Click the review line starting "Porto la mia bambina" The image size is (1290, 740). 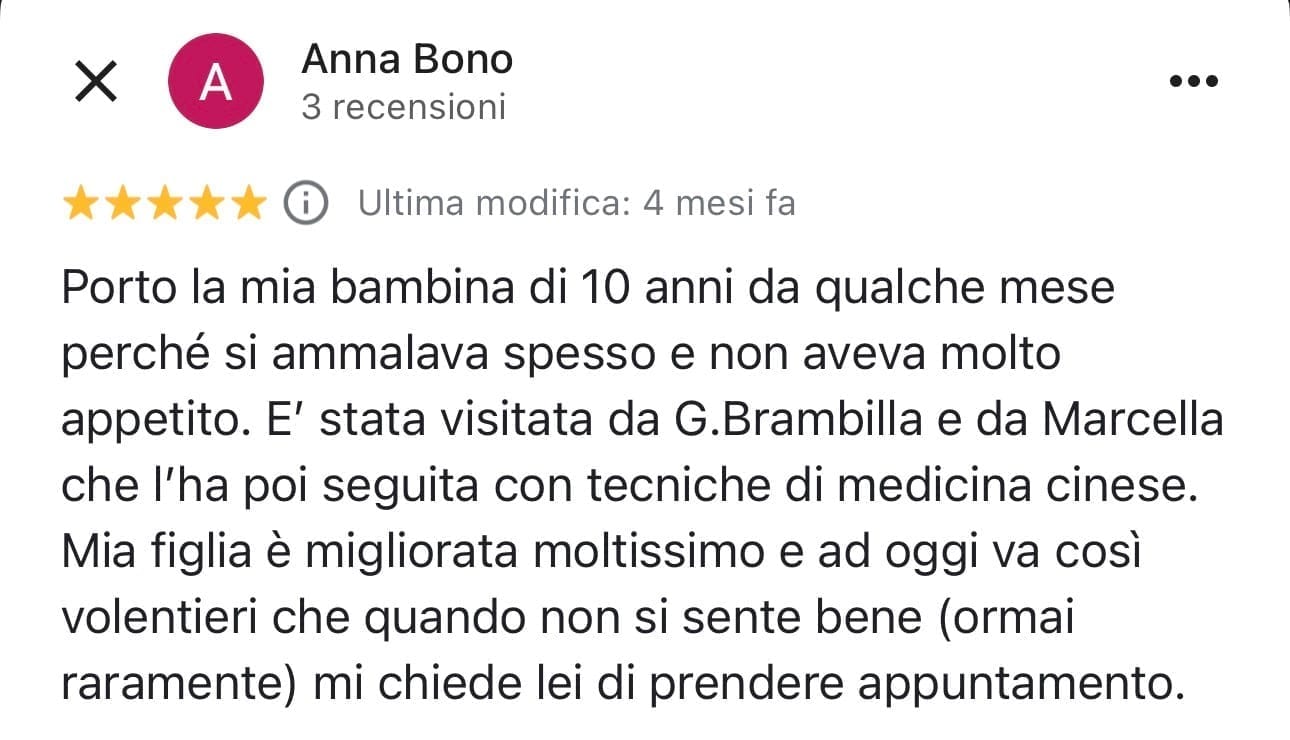tap(588, 290)
